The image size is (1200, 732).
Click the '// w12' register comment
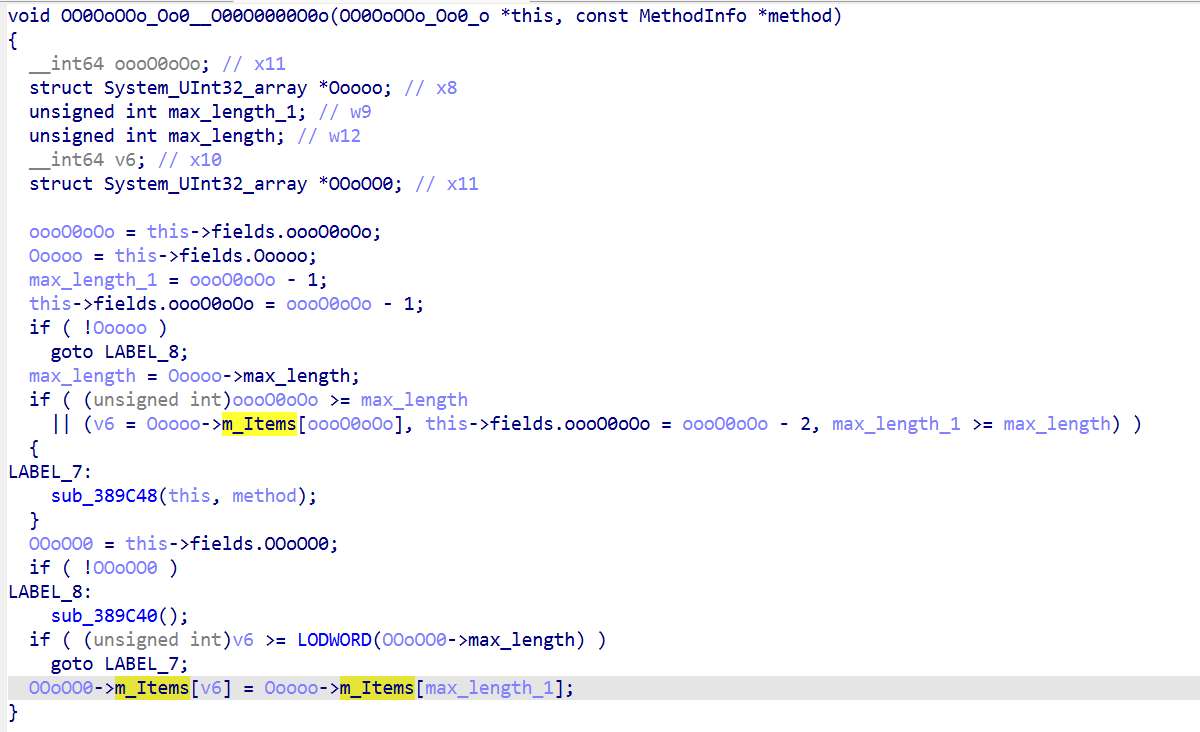[x=329, y=136]
